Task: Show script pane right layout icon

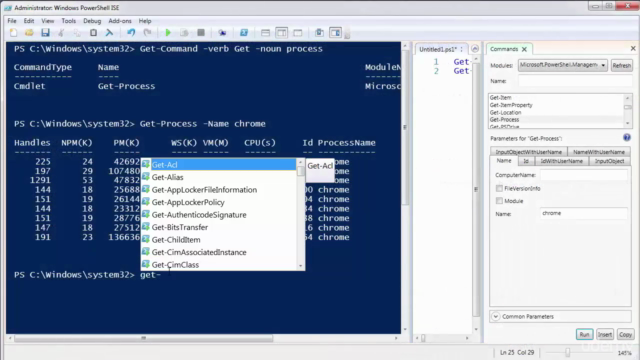Action: [282, 33]
